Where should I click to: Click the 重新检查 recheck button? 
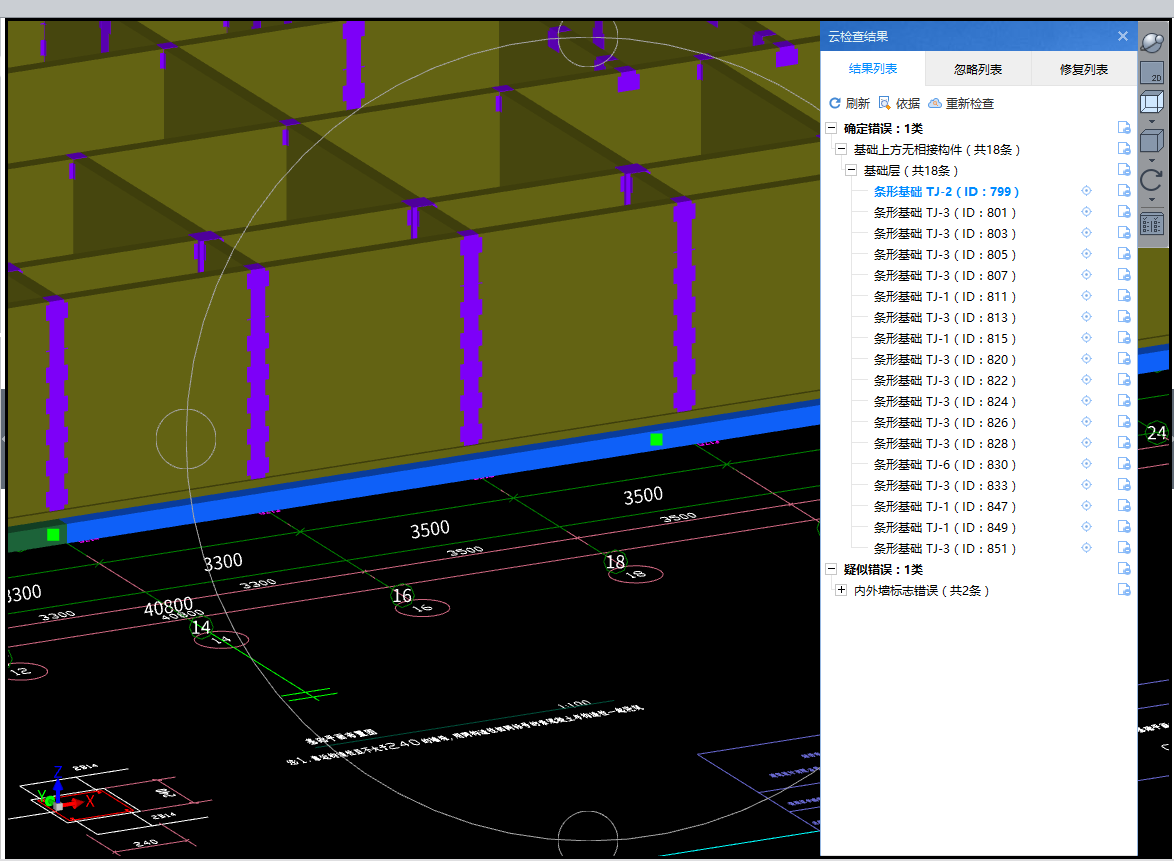click(x=961, y=103)
